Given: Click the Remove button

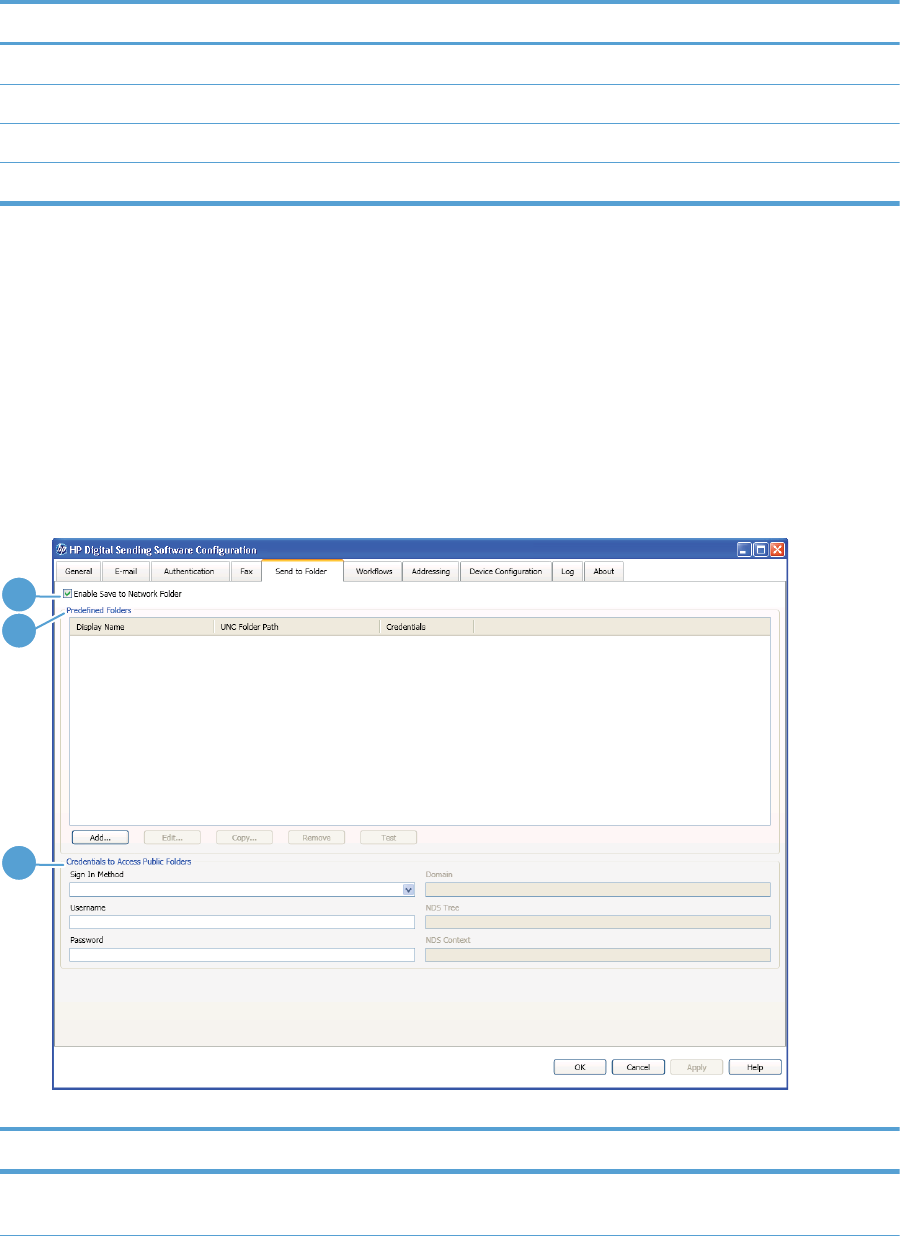Looking at the screenshot, I should pos(316,837).
